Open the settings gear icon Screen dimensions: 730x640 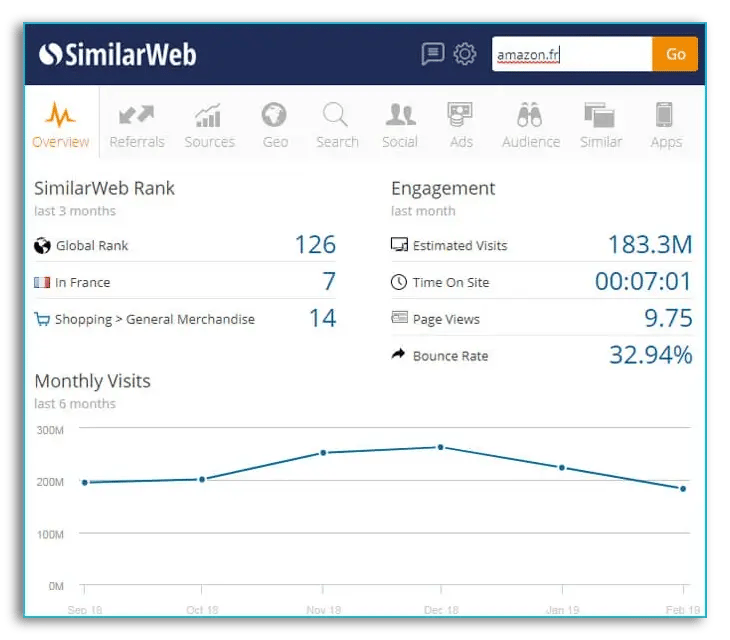pos(465,54)
